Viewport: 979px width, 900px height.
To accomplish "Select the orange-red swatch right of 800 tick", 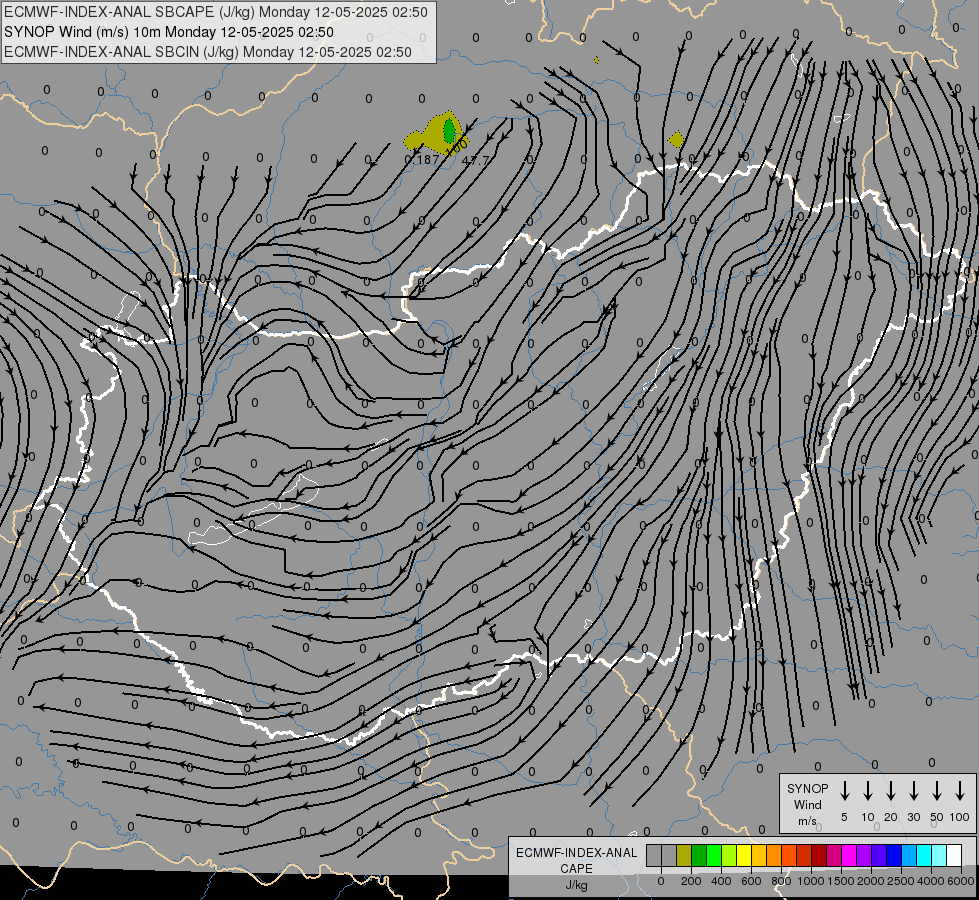I will 789,855.
